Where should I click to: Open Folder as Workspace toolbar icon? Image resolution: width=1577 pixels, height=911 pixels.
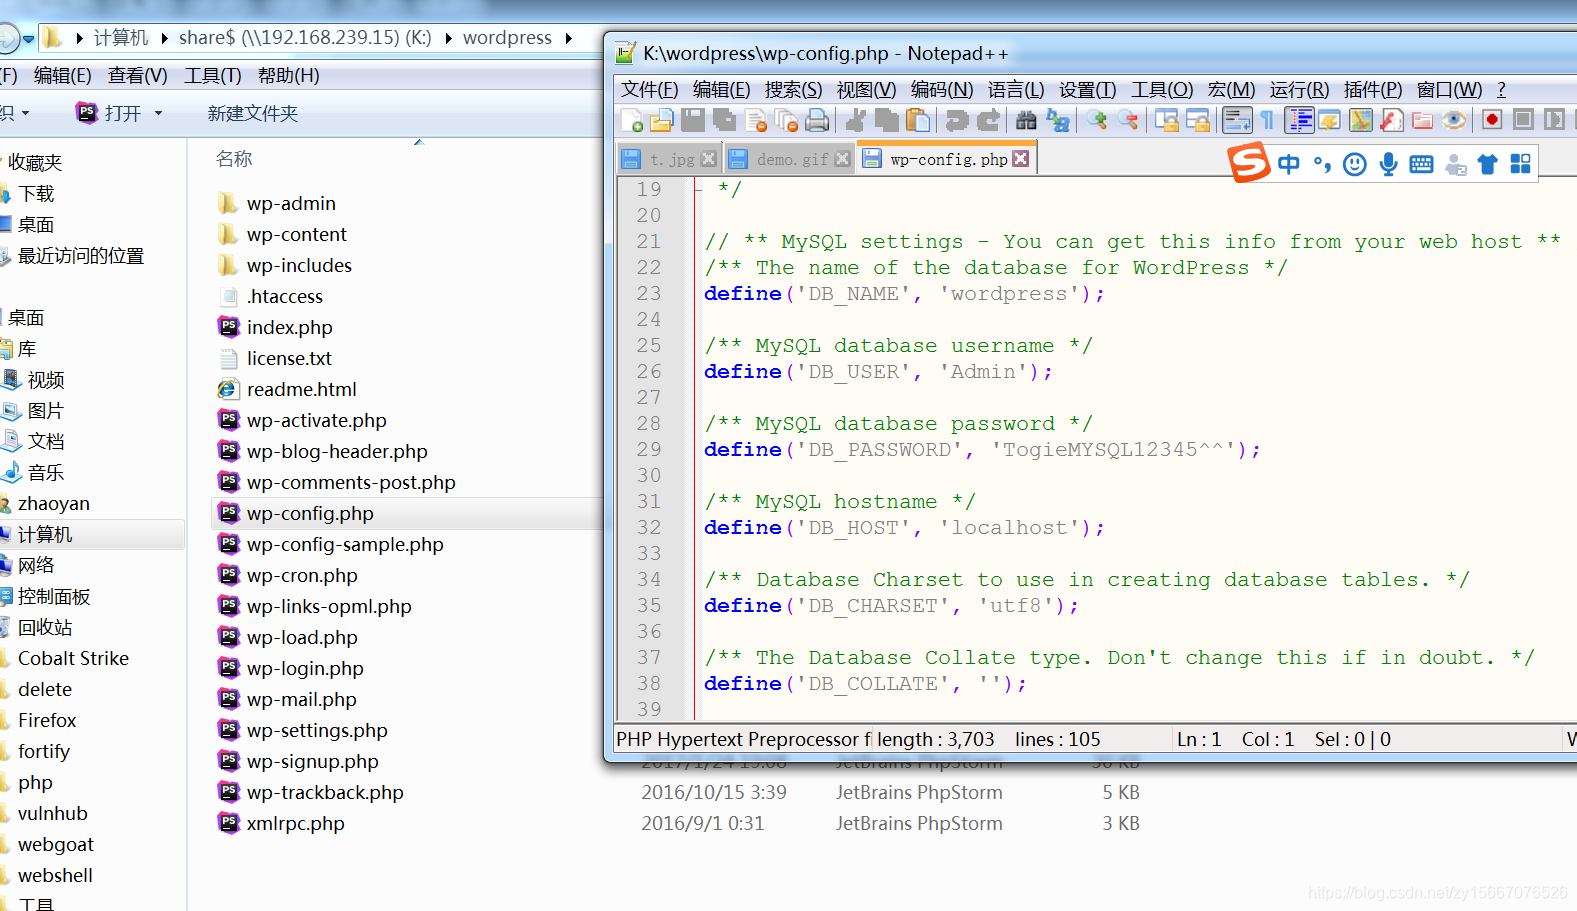pos(1422,121)
